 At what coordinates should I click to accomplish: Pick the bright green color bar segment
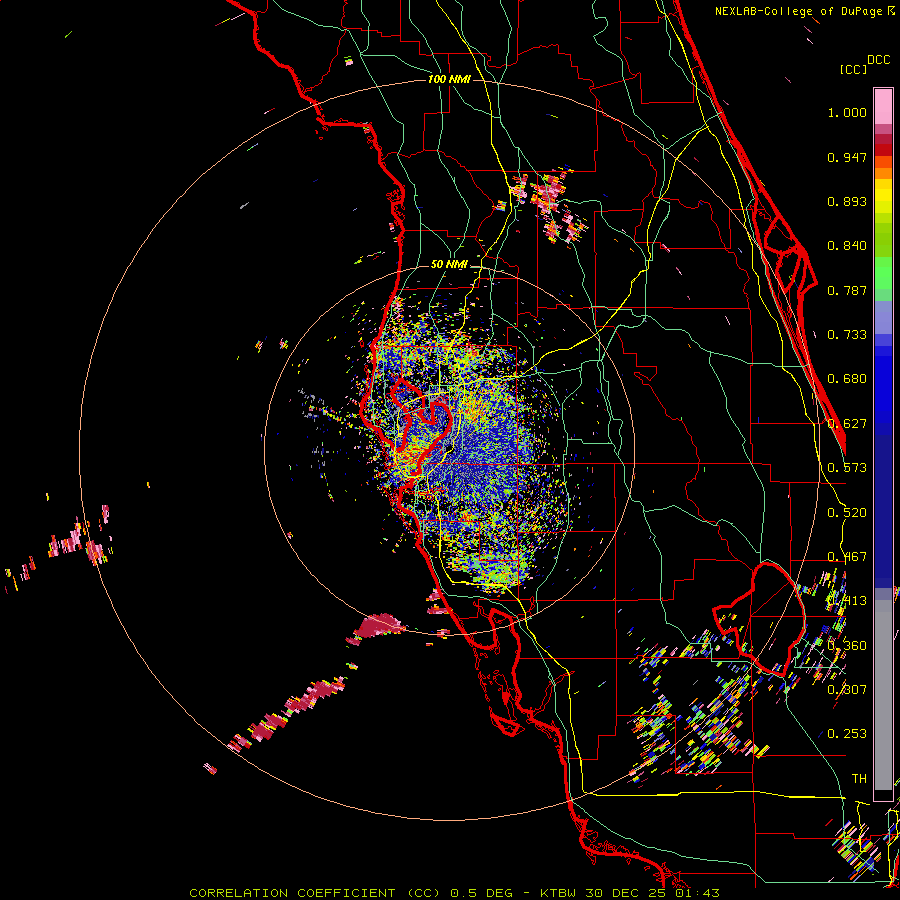click(x=883, y=273)
